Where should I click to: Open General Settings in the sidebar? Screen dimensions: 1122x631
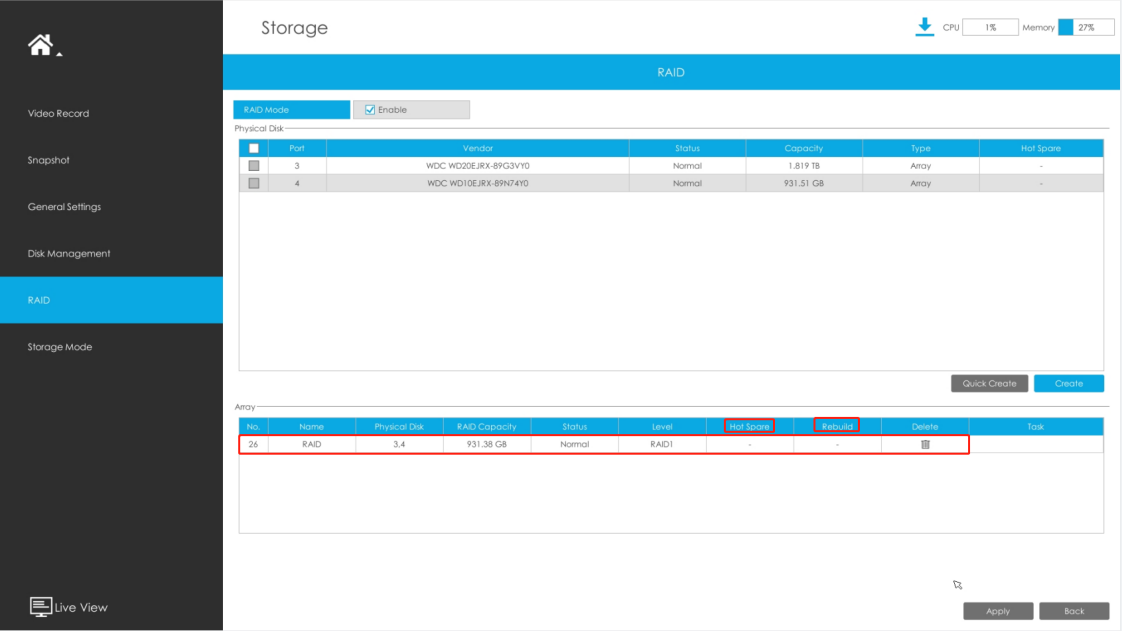pyautogui.click(x=64, y=207)
